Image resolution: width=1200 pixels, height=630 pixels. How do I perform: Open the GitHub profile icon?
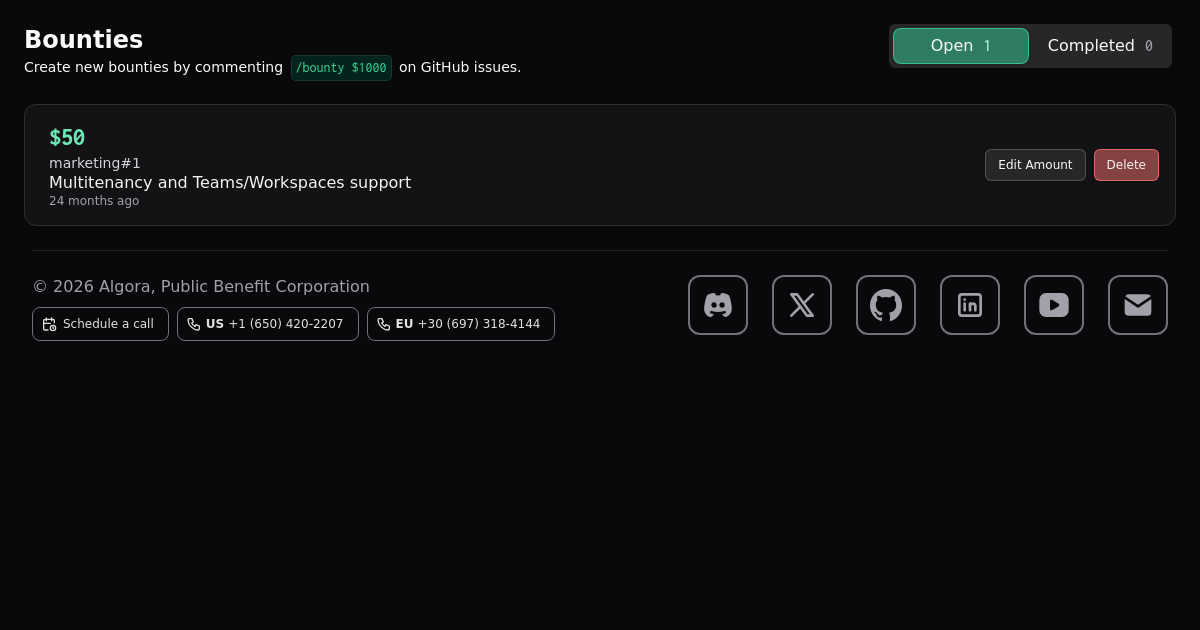[x=886, y=305]
